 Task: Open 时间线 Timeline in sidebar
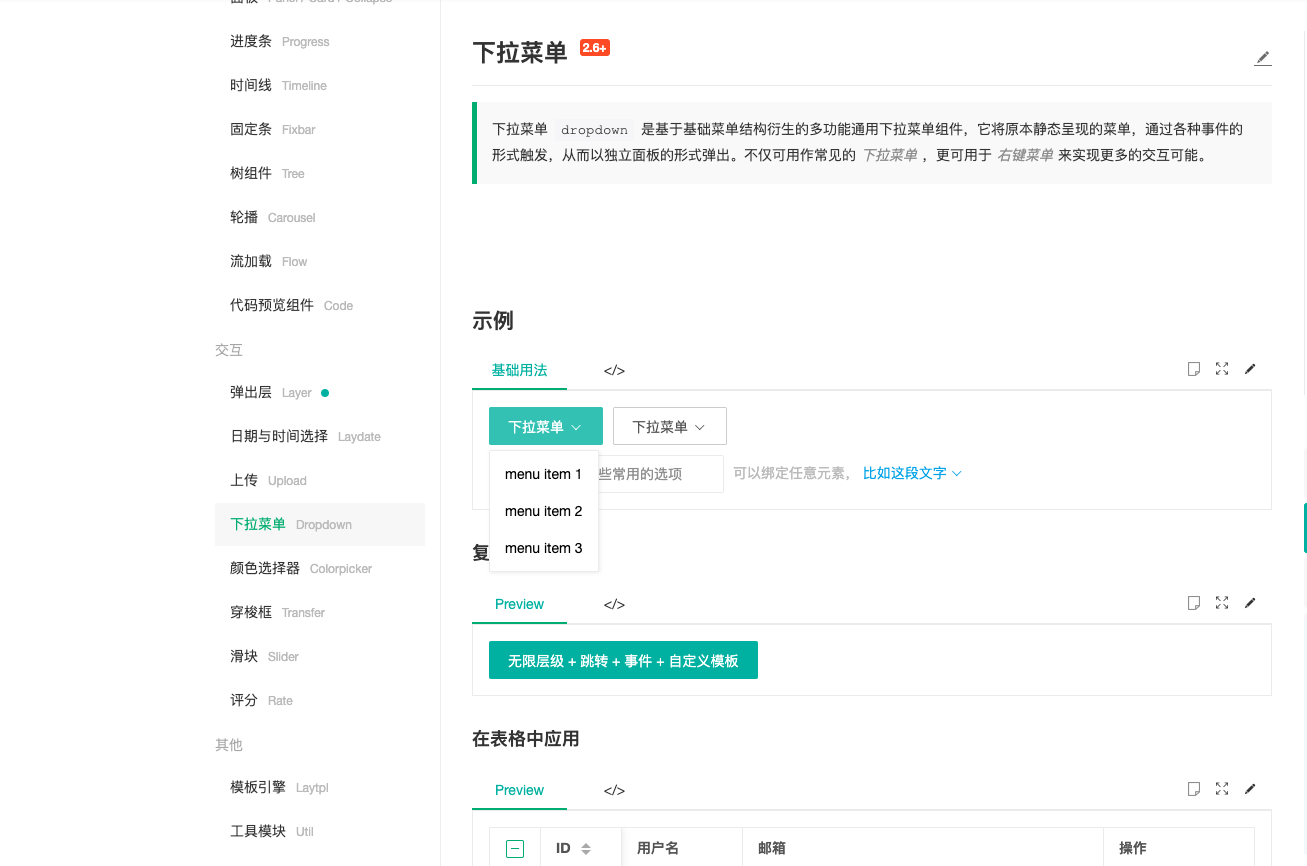click(x=320, y=85)
